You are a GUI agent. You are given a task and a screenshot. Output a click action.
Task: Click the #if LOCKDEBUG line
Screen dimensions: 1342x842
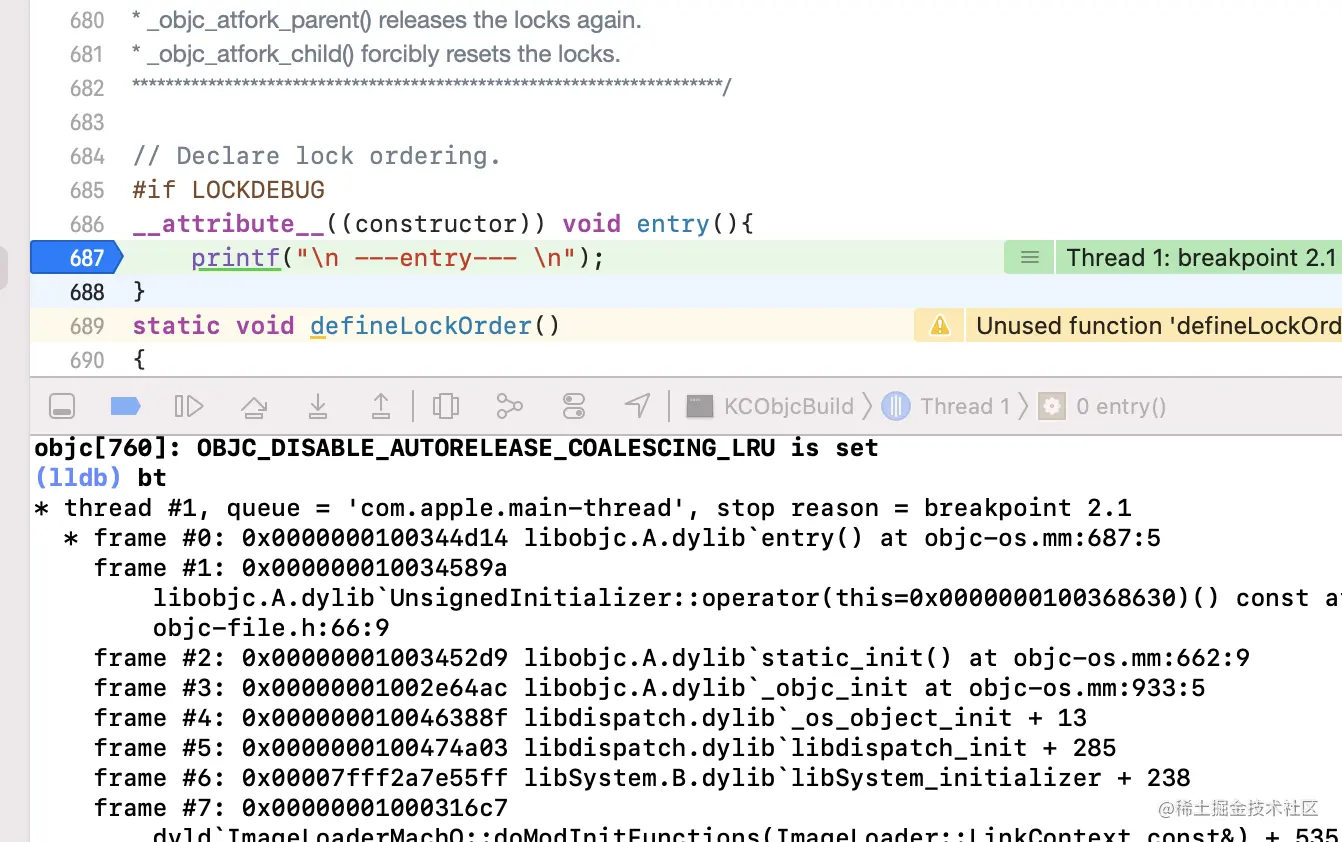[x=229, y=190]
